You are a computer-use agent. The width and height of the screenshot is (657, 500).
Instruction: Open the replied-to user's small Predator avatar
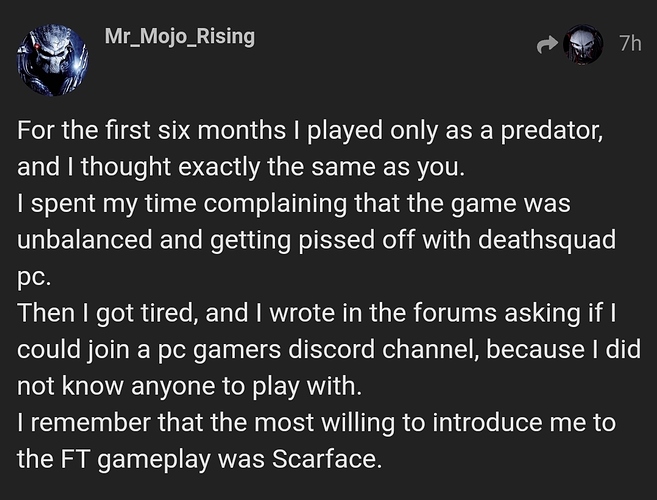point(582,44)
